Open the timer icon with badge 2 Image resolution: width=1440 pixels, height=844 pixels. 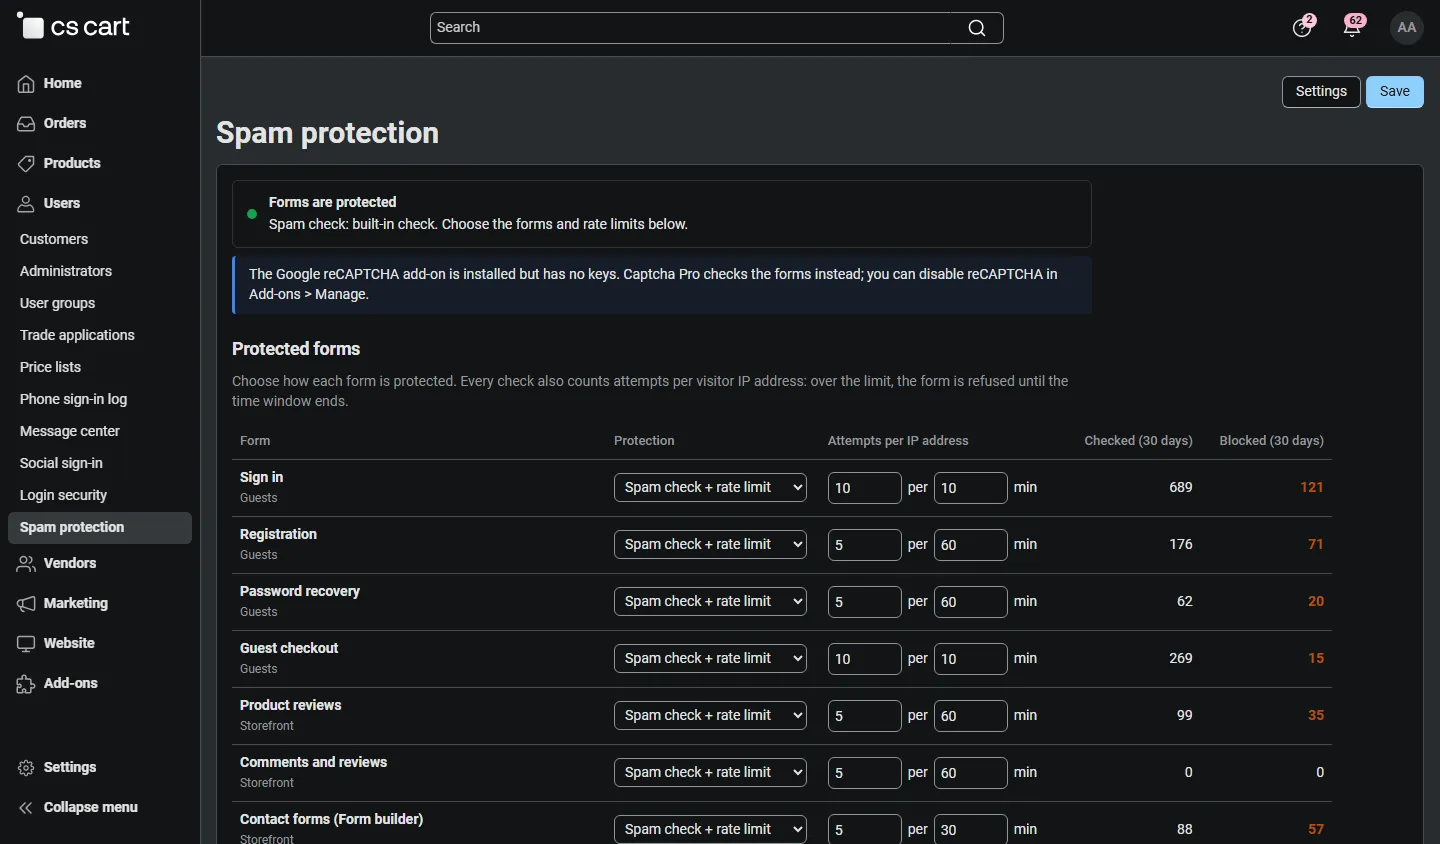coord(1303,27)
